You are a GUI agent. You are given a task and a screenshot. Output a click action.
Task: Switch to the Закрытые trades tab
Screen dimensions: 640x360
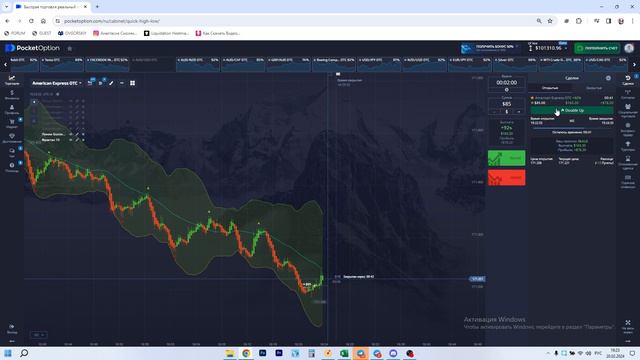pyautogui.click(x=593, y=88)
